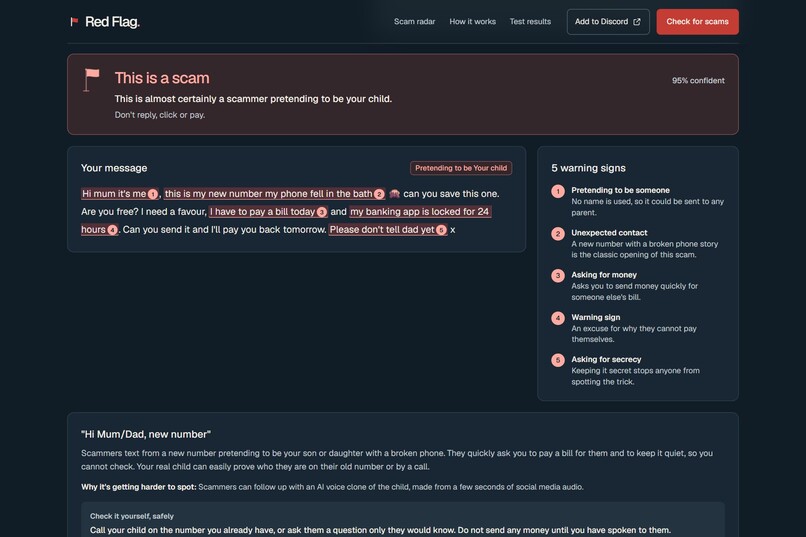This screenshot has height=537, width=806.
Task: Click the 'Check it yourself, safely' label
Action: [132, 516]
